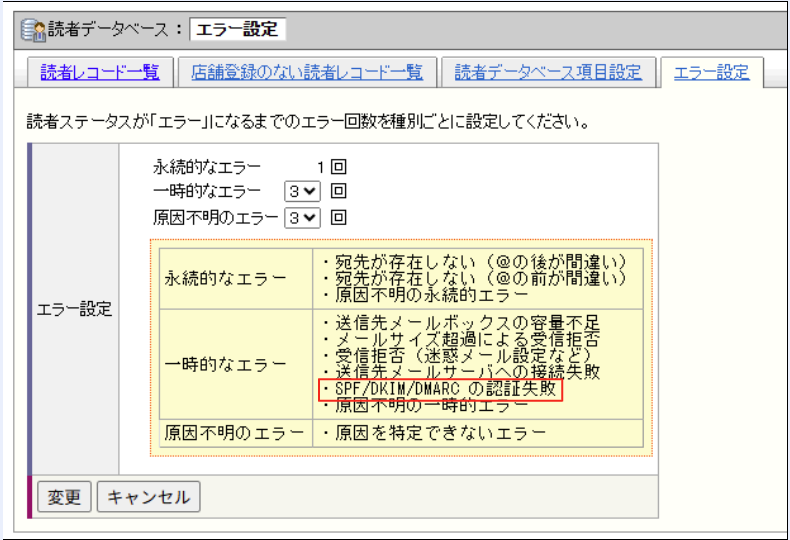Screen dimensions: 790x540
Task: Go to 読者データベース項目設定 tab
Action: (548, 72)
